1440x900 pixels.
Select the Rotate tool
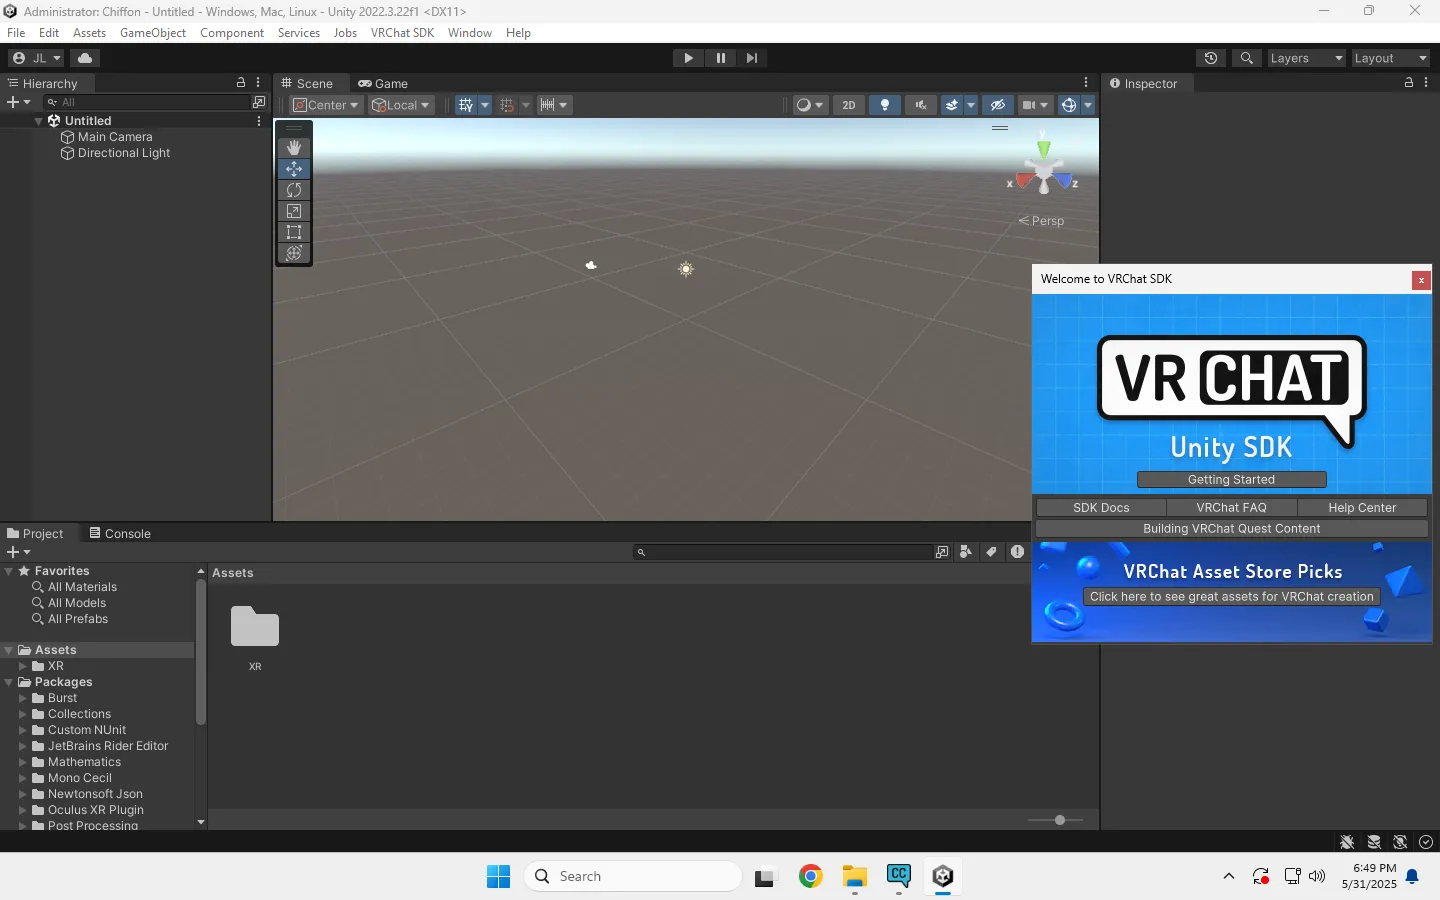(x=294, y=190)
